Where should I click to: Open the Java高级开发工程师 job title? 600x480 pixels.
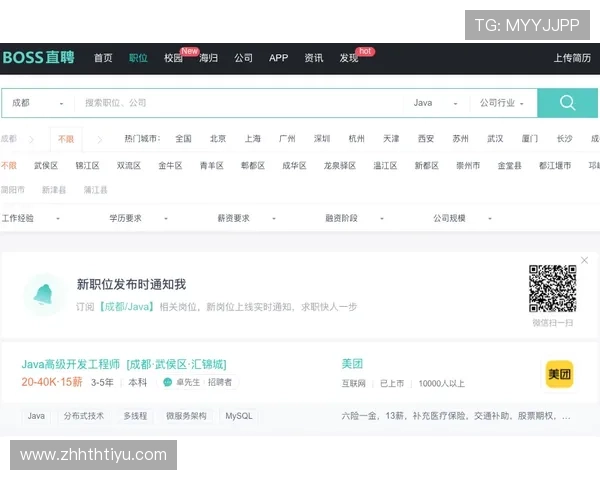tap(70, 364)
